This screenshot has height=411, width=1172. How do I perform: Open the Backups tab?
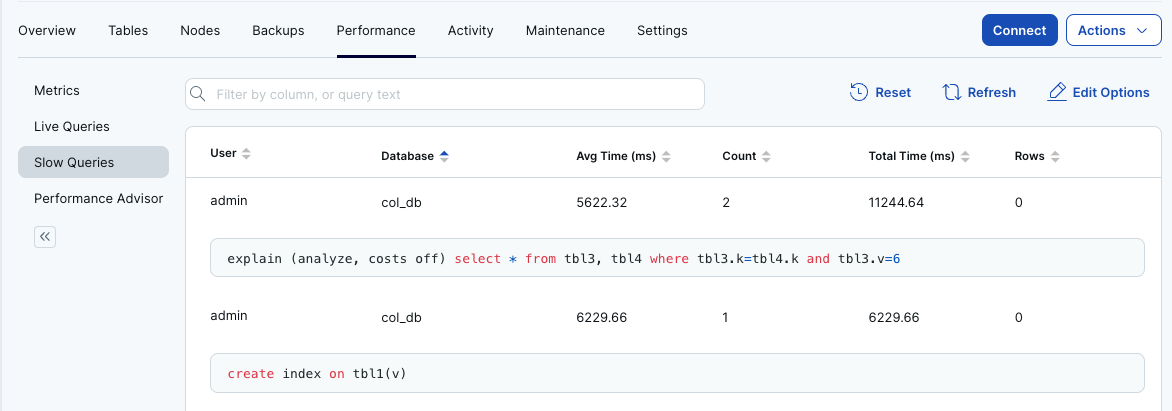pos(278,30)
